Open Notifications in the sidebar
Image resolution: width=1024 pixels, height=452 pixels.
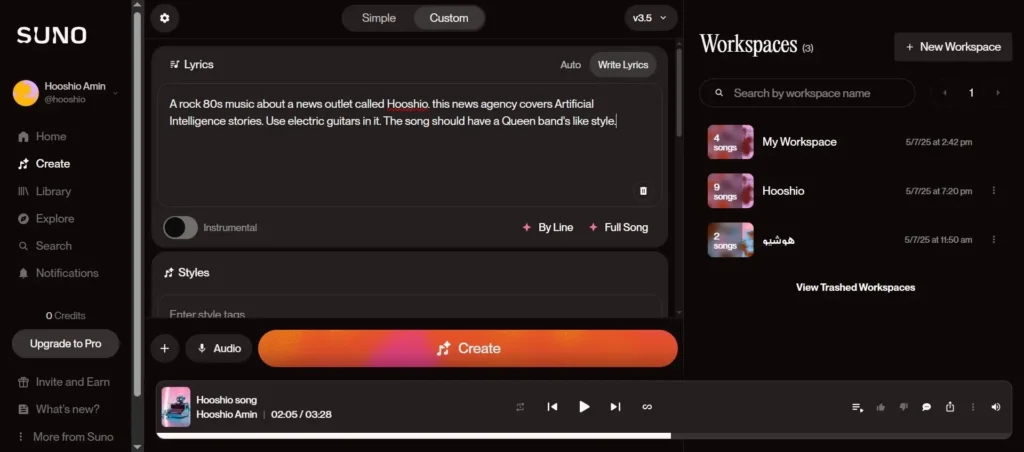tap(58, 274)
